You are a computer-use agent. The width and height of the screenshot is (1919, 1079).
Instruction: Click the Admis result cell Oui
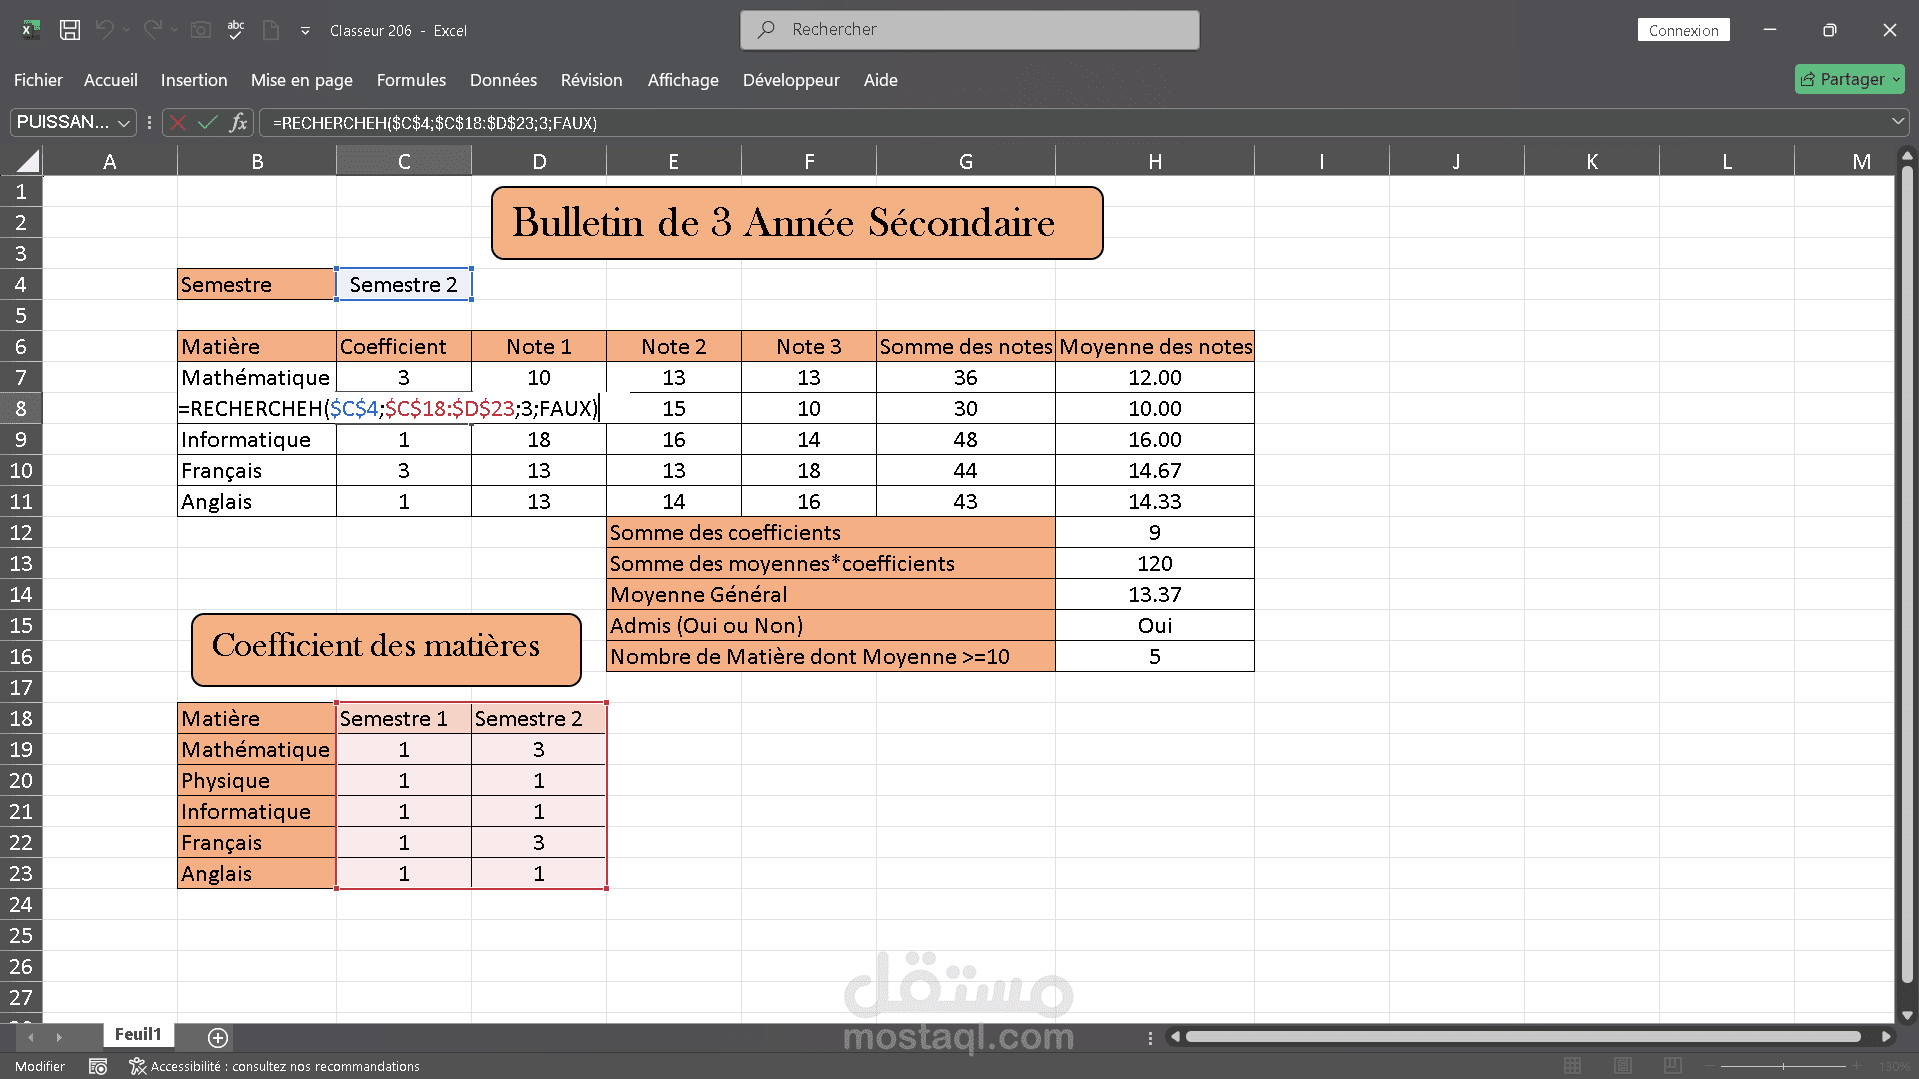(x=1155, y=626)
